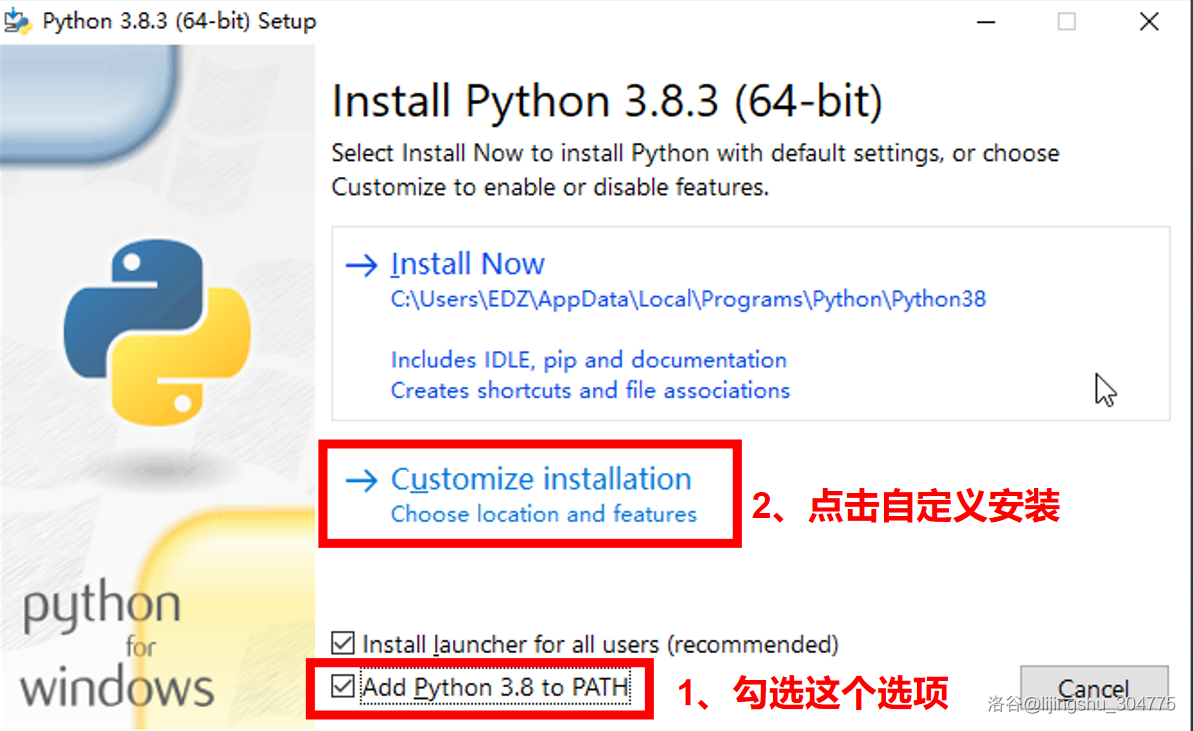Click the arrow icon beside Customize installation
Screen dimensions: 1193x731
click(360, 480)
